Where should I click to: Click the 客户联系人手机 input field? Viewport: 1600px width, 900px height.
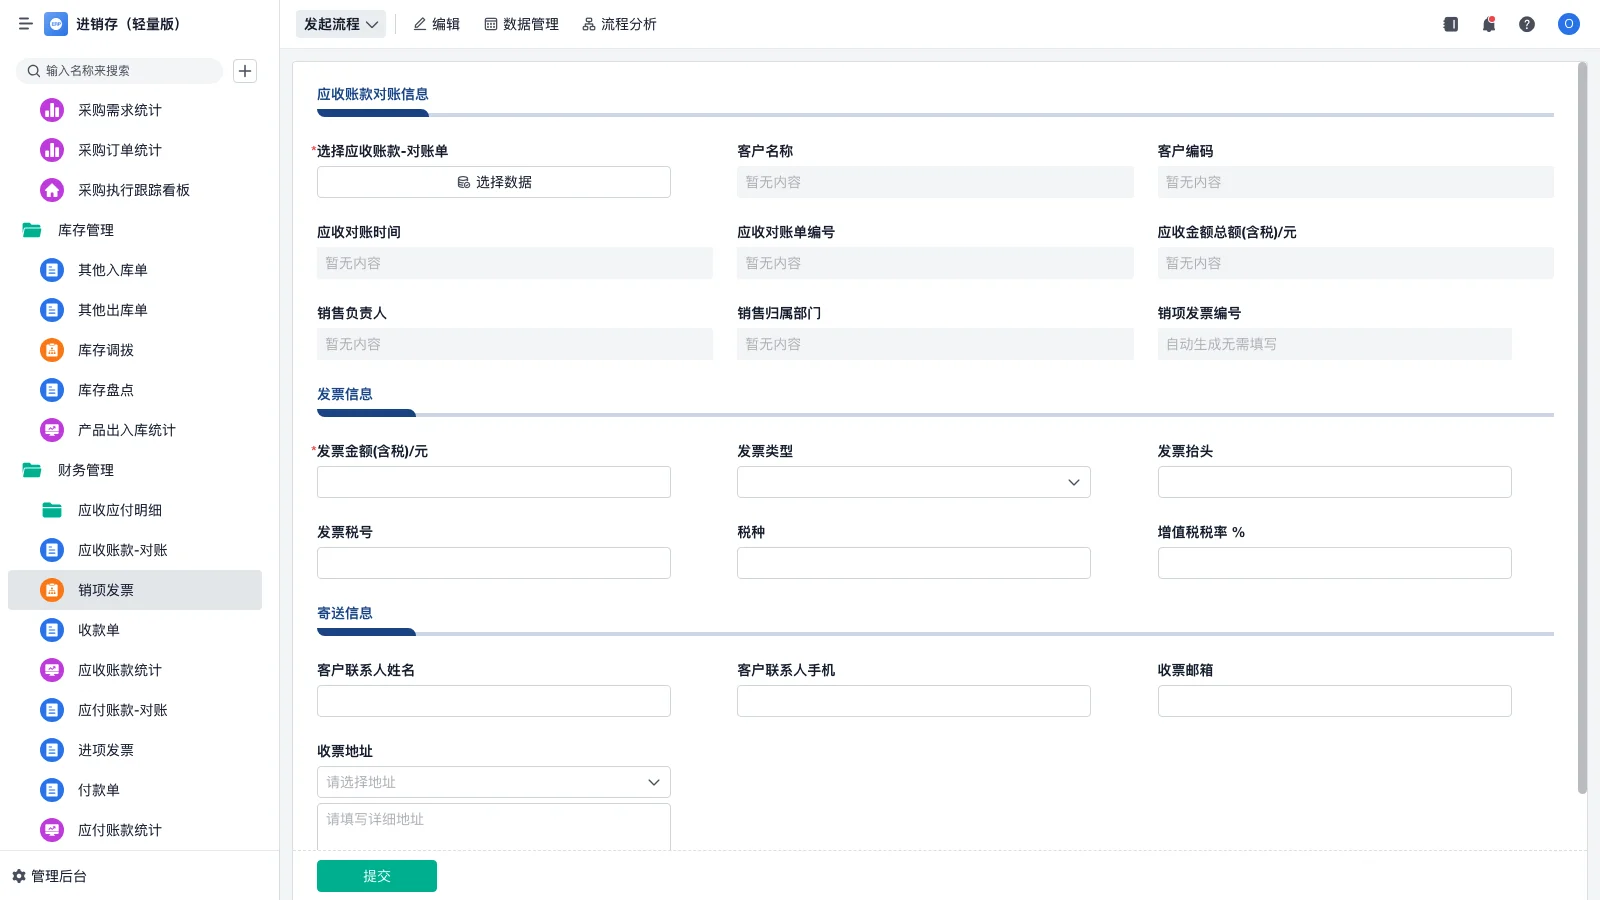point(914,701)
